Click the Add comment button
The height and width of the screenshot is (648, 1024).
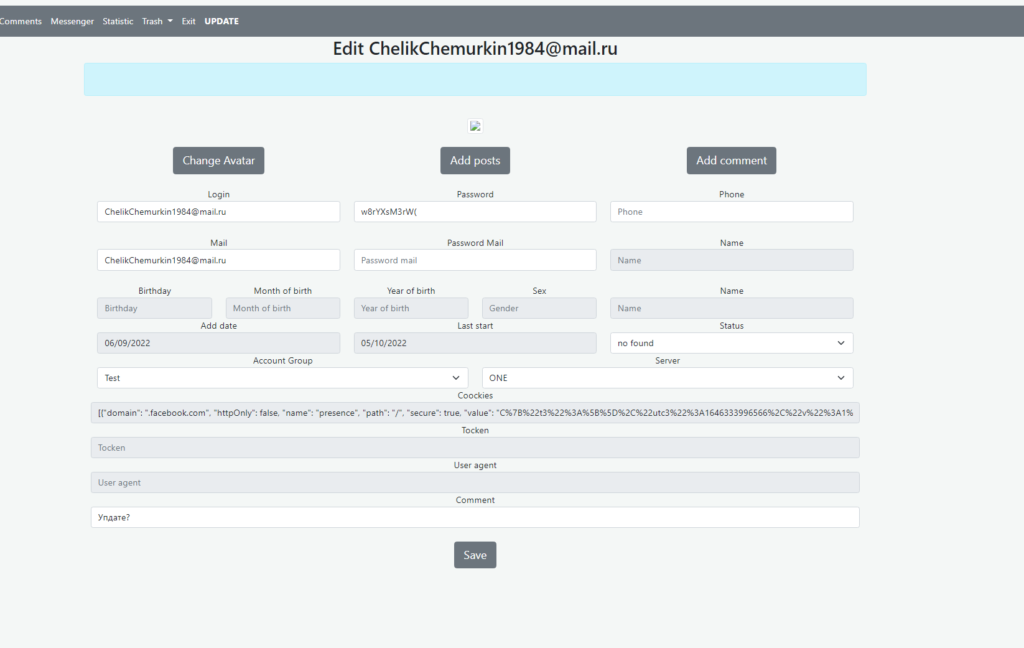click(731, 161)
